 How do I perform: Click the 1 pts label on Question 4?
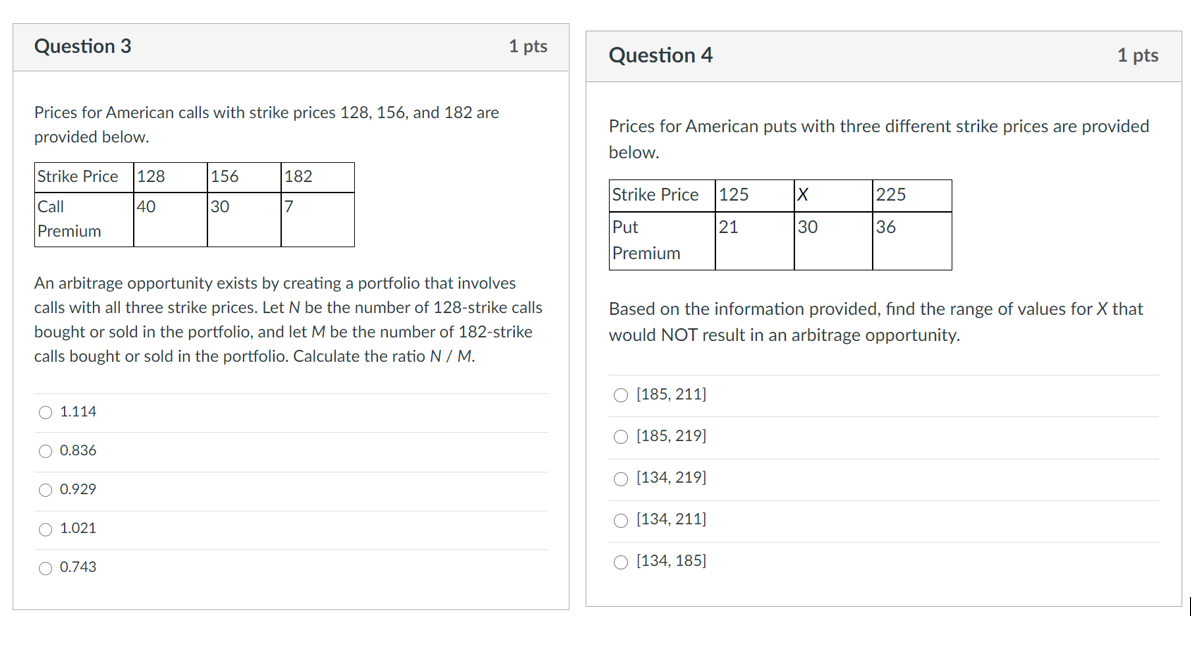click(x=1138, y=55)
